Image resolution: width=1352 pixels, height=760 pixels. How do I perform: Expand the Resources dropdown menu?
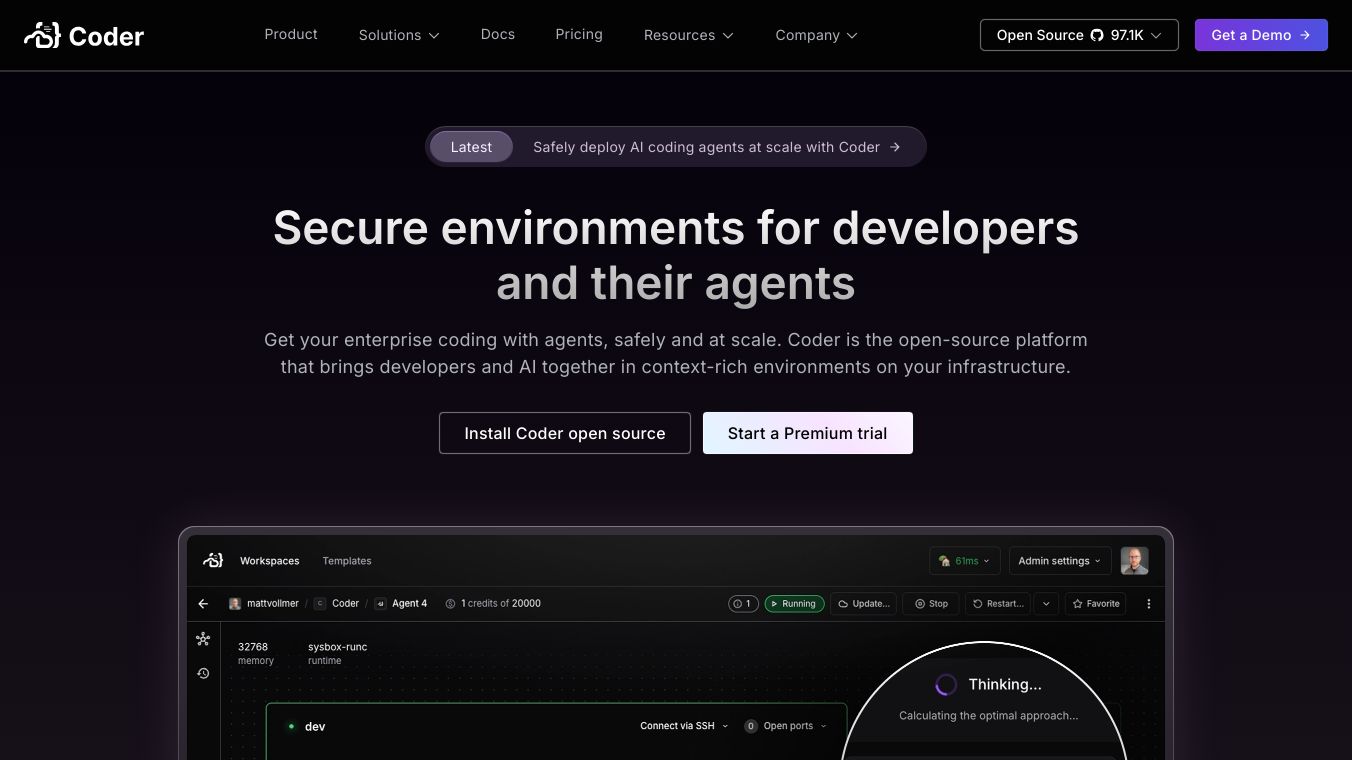pyautogui.click(x=688, y=35)
